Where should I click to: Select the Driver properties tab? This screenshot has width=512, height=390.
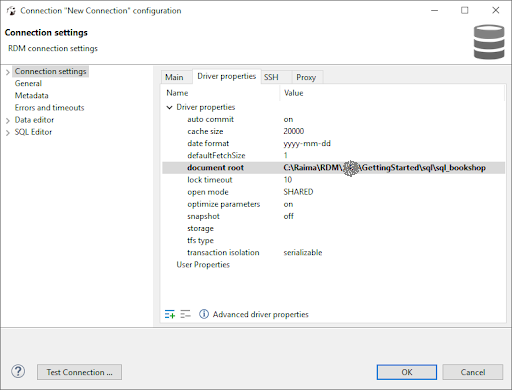click(227, 76)
